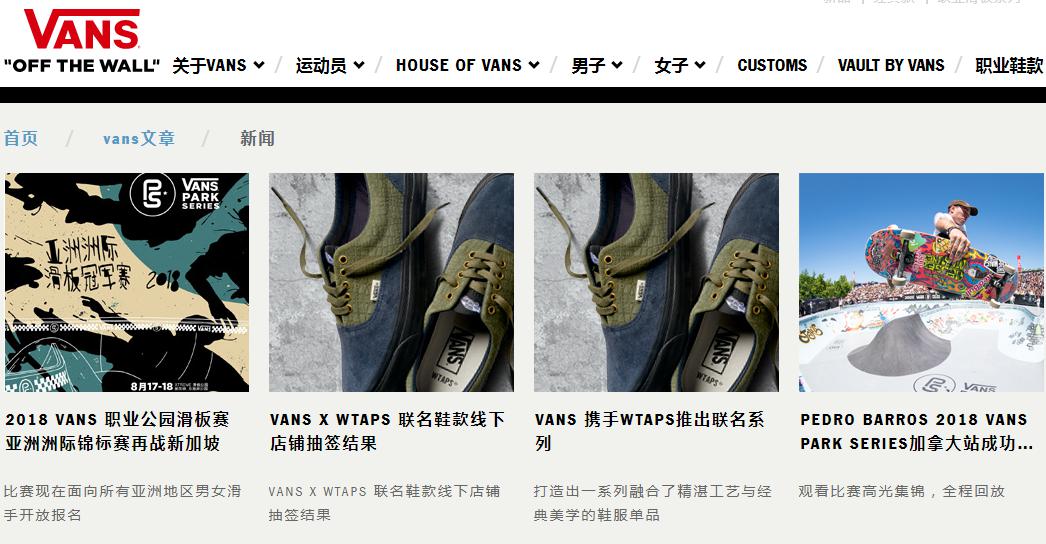Open the Pedro Barros skateboarding photo
Screen dimensions: 1046x544
(922, 282)
